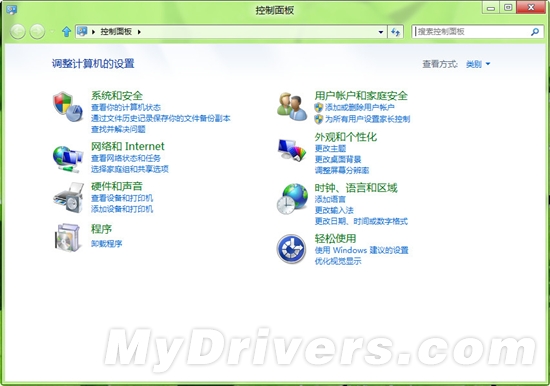Screen dimensions: 550x386
Task: Go up one level with the up arrow
Action: click(66, 32)
